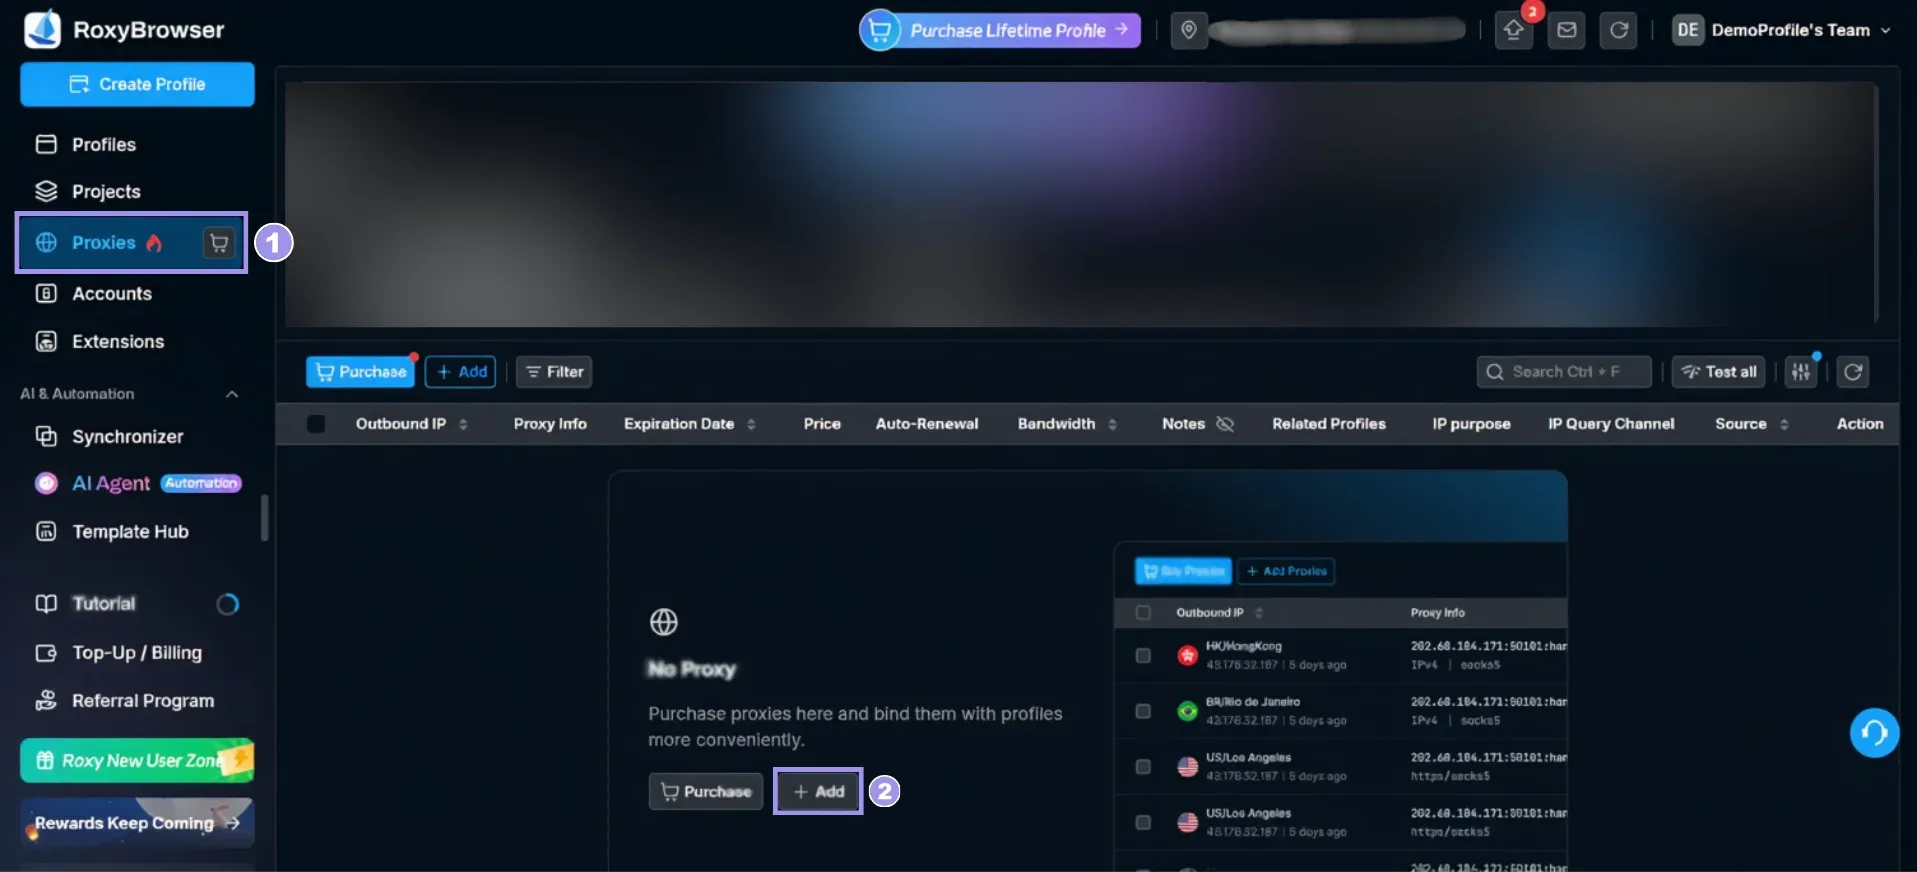Focus the Search Ctrl + F field
Screen dimensions: 1917x872
tap(1564, 372)
